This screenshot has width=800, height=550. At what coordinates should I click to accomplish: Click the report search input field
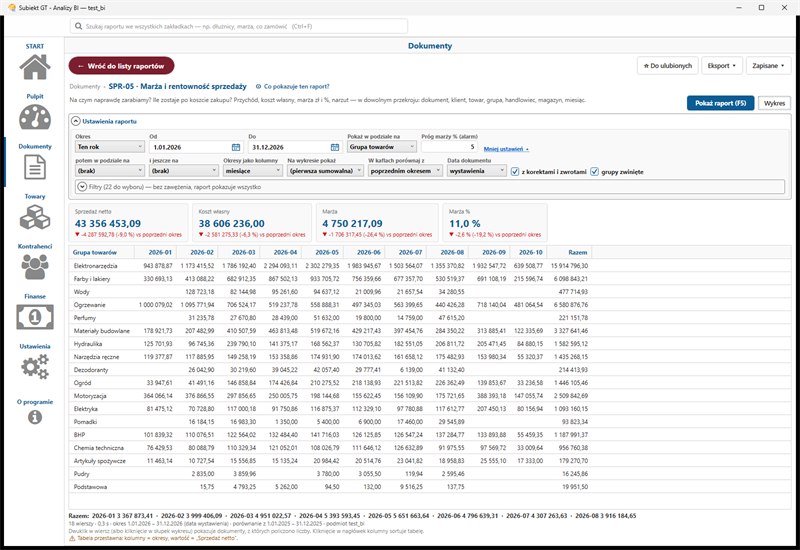coord(239,26)
